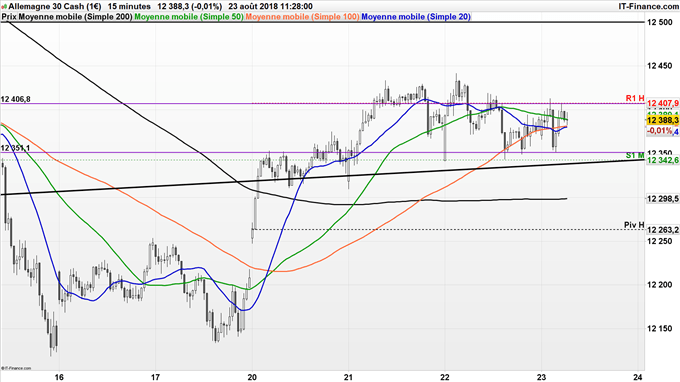Click the '15 minutes' timeframe label

pos(129,7)
